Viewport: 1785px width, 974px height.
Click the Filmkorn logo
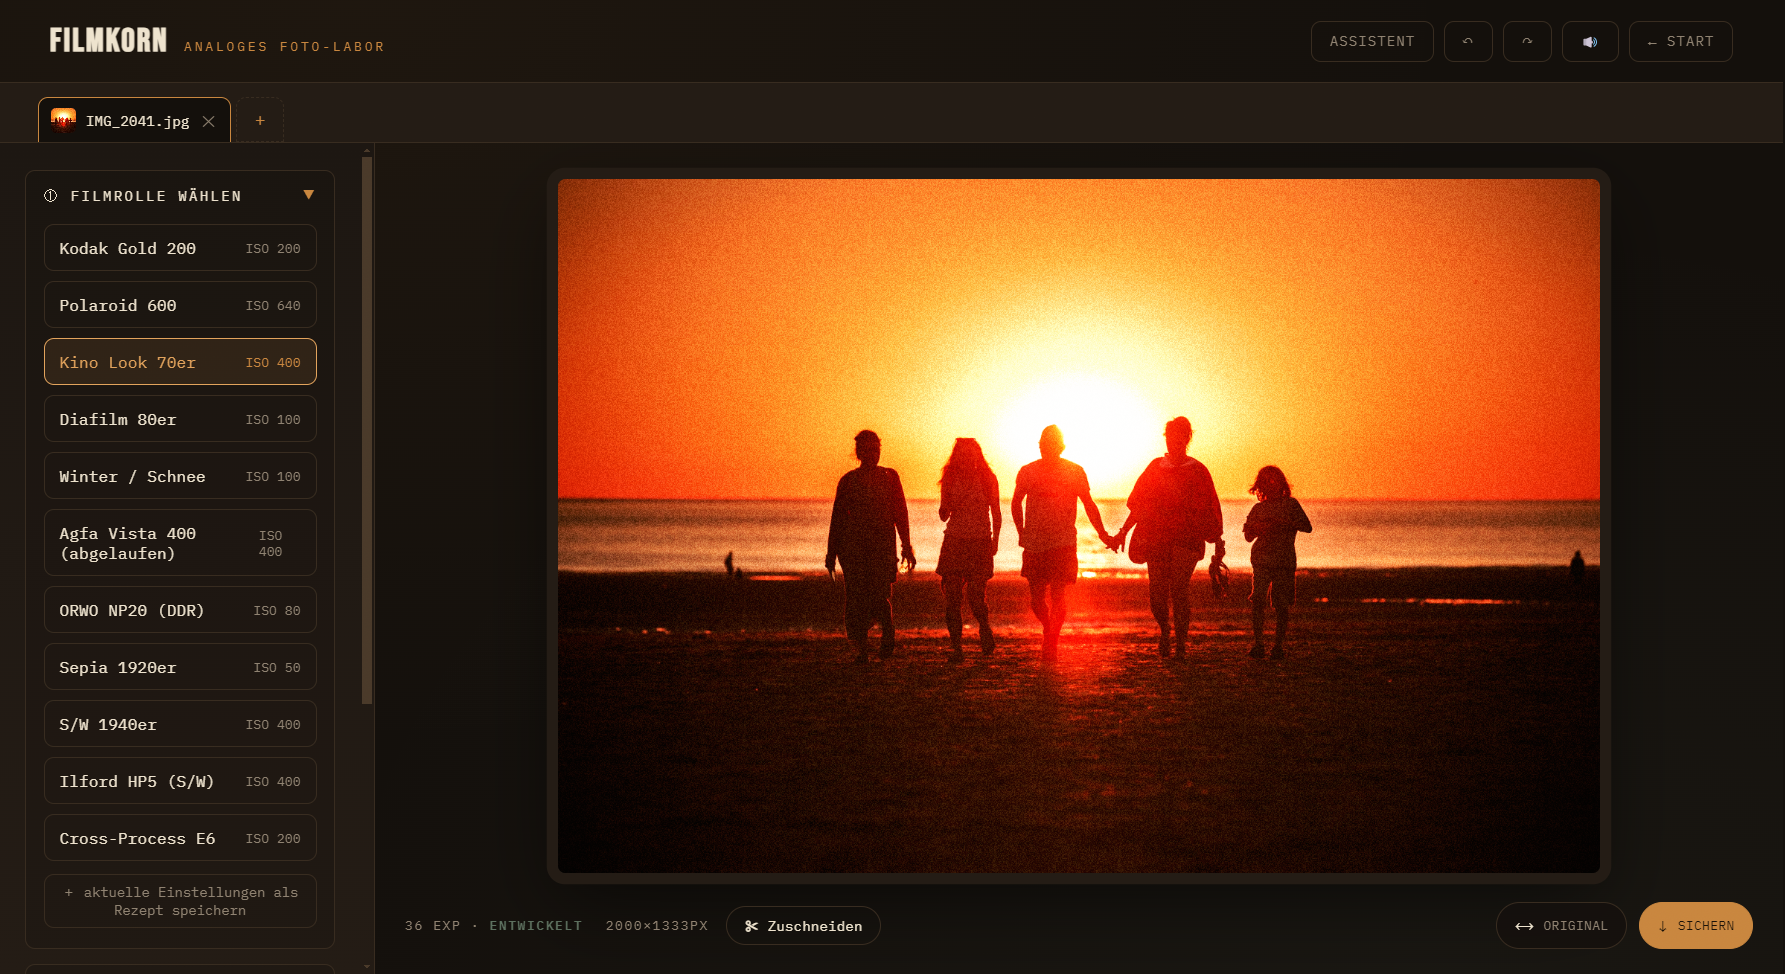[x=108, y=40]
